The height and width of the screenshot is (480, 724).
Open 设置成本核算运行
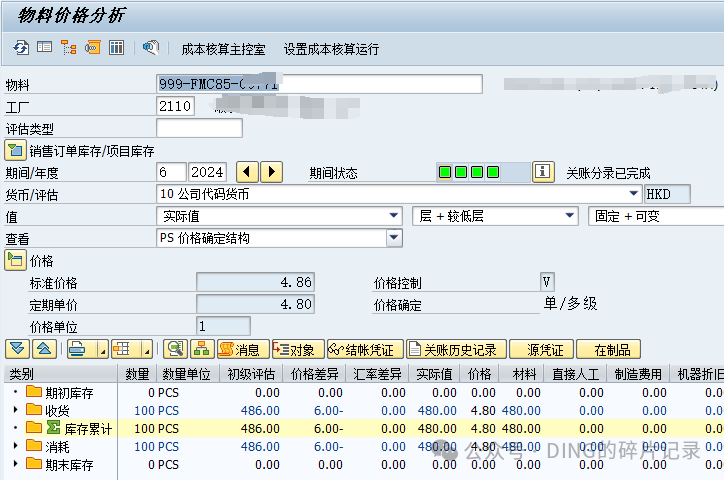coord(331,49)
